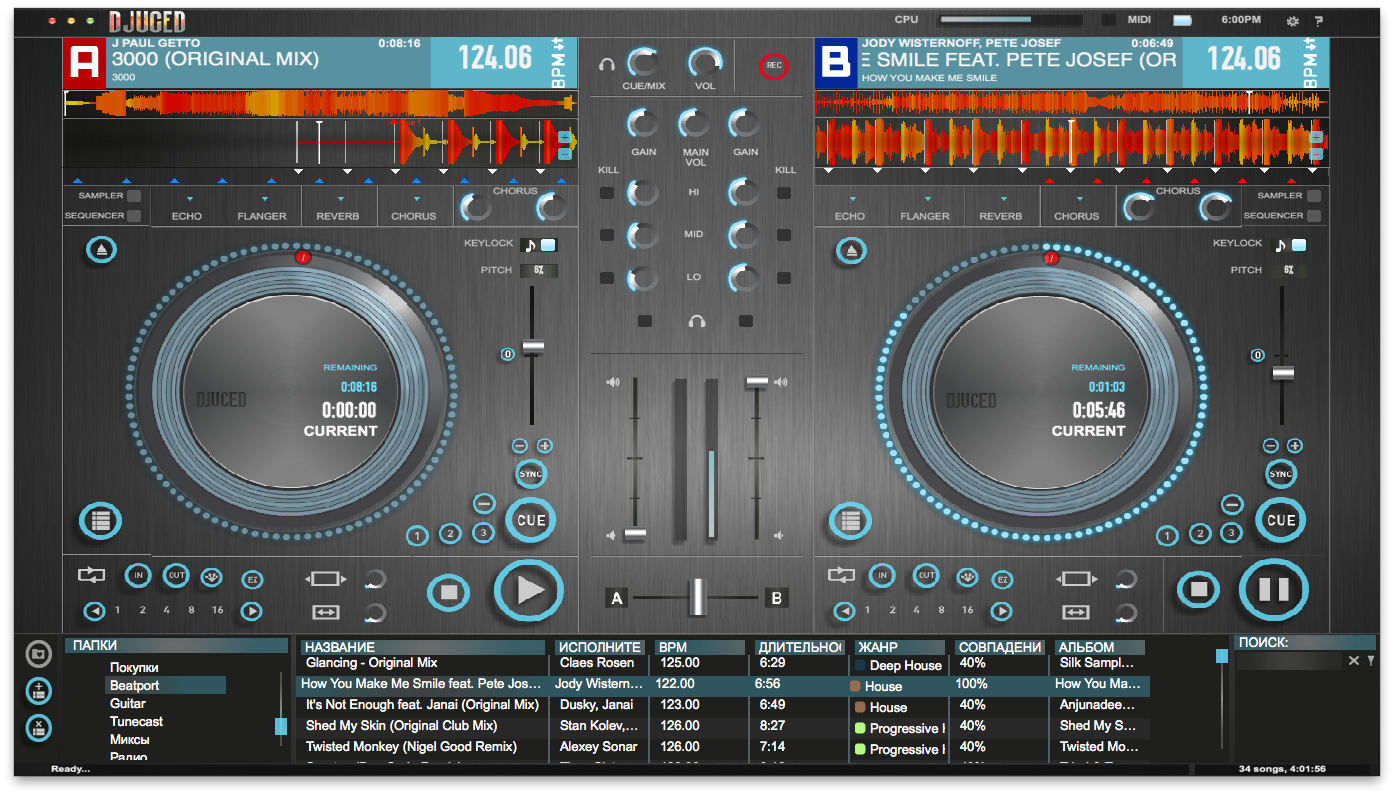Toggle the loop icon on deck A
The width and height of the screenshot is (1394, 796).
pos(91,575)
